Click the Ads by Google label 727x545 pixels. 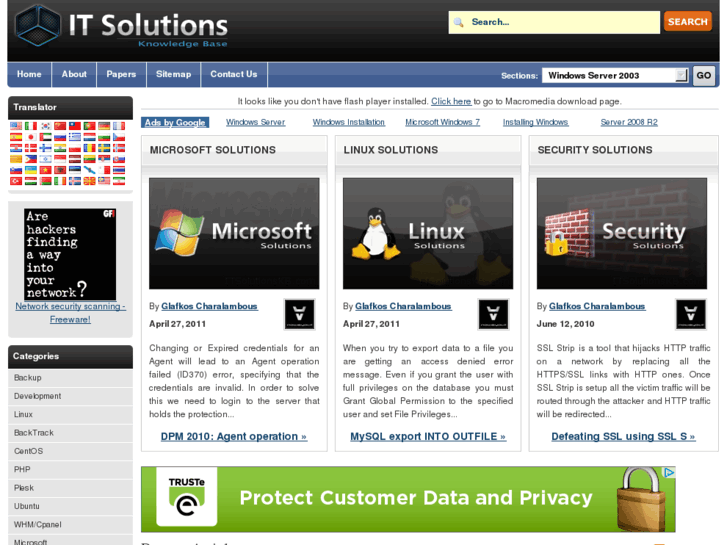[x=175, y=122]
